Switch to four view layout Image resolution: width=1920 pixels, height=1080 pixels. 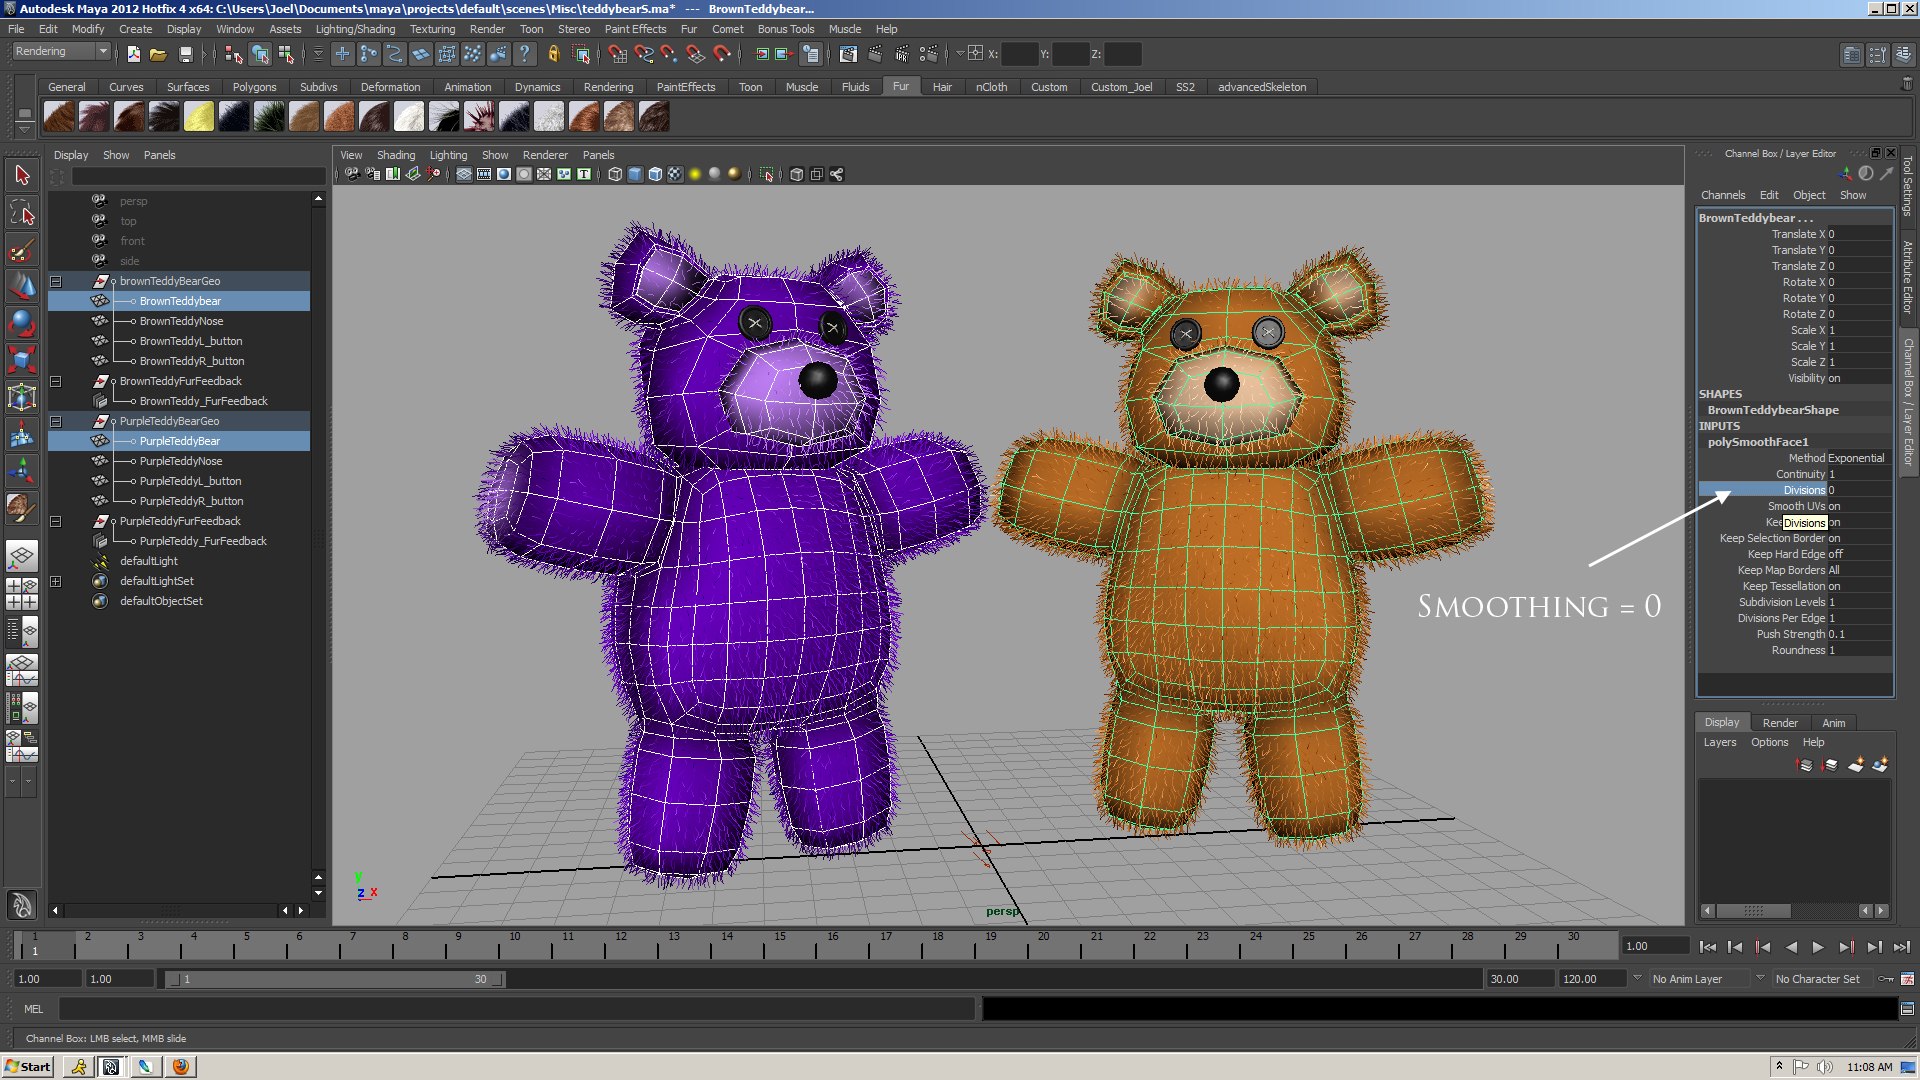(x=22, y=594)
